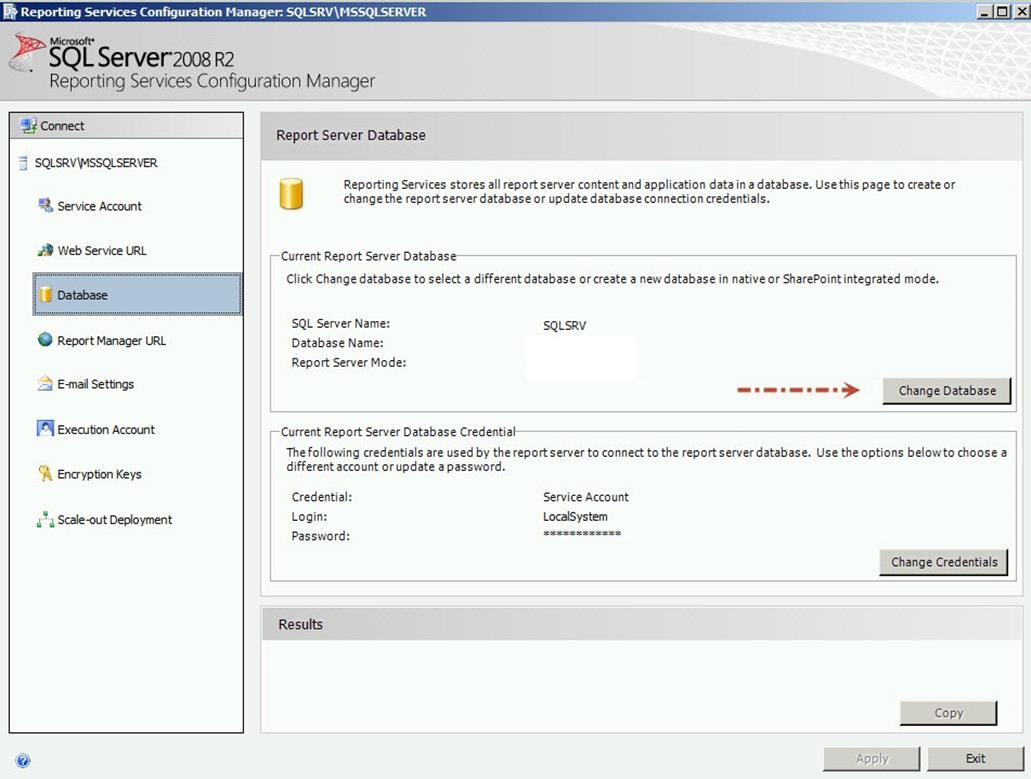
Task: Show the Scale-out Deployment page
Action: (114, 519)
